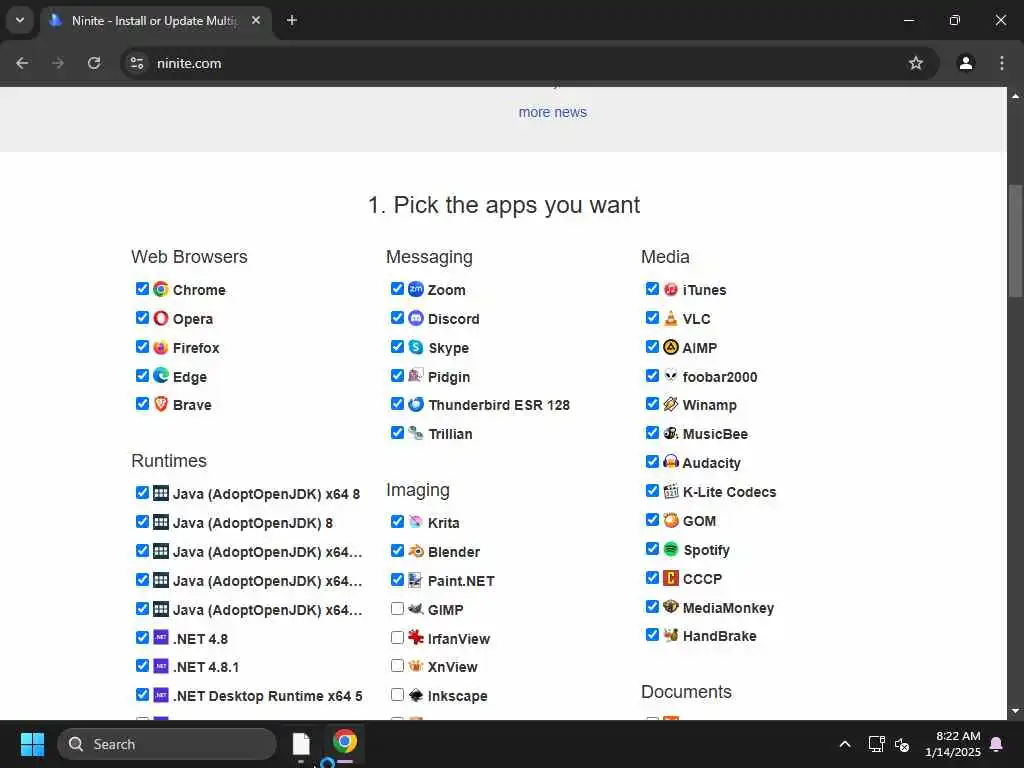This screenshot has width=1024, height=768.
Task: Open the Chrome profile button
Action: (x=966, y=63)
